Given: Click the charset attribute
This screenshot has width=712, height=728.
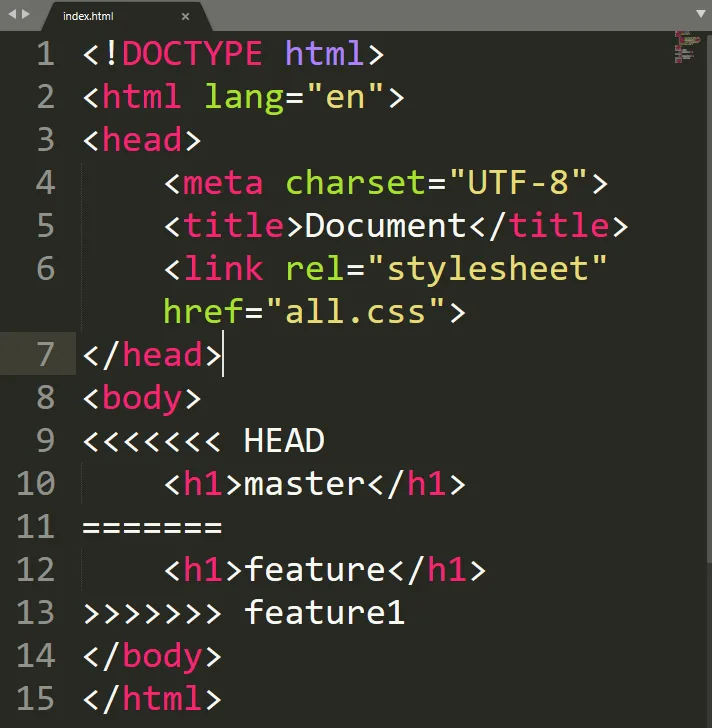Looking at the screenshot, I should point(356,182).
